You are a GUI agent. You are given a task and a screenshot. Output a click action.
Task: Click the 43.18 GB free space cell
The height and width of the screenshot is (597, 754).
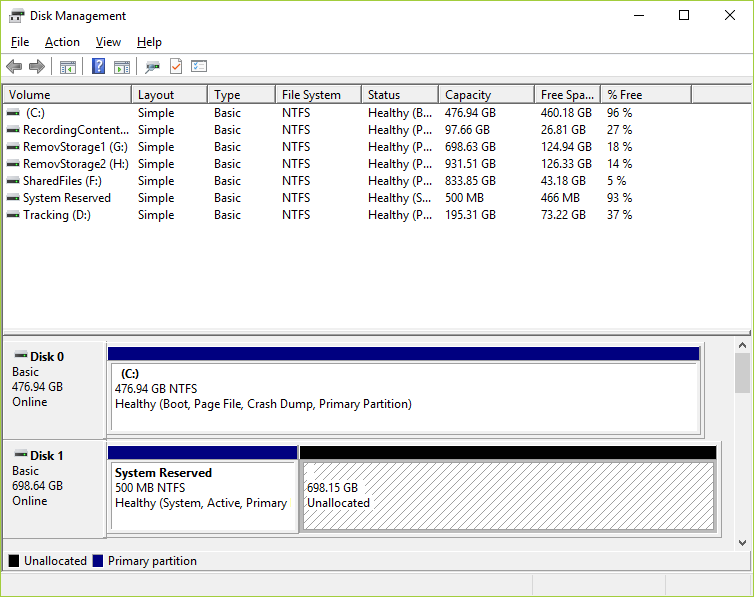pyautogui.click(x=563, y=181)
